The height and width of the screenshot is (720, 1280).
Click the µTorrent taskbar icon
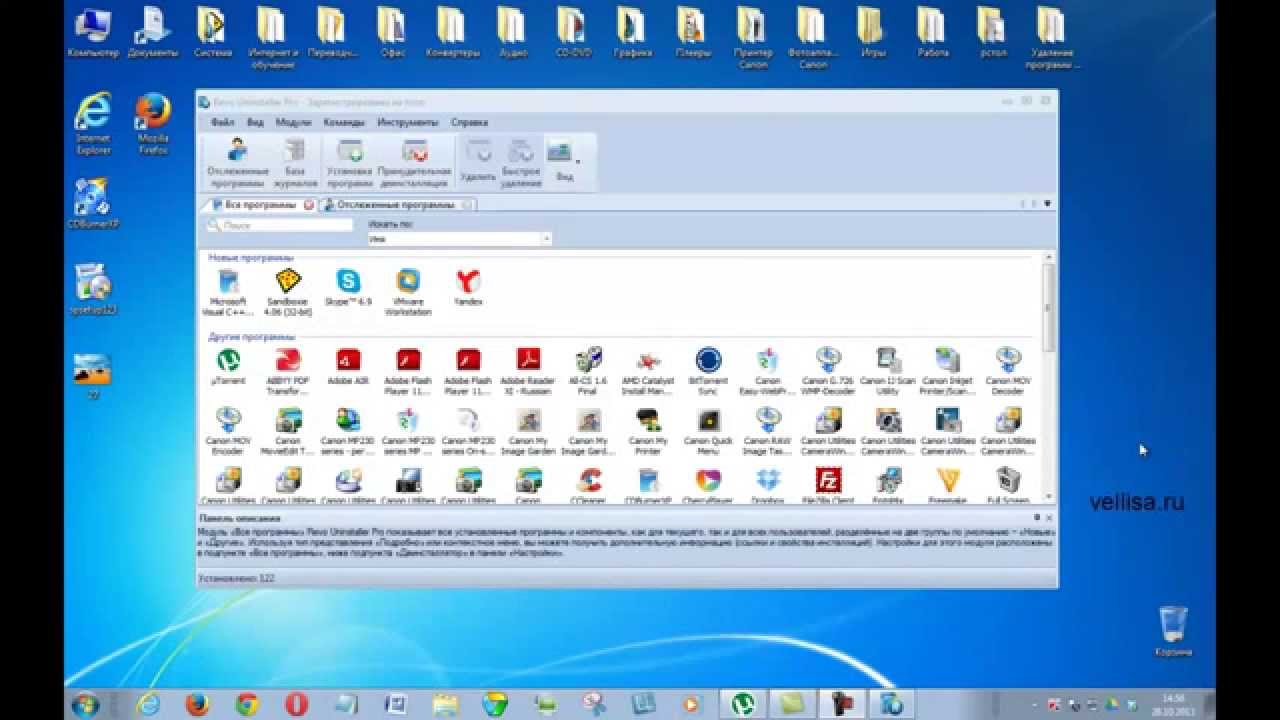click(742, 704)
